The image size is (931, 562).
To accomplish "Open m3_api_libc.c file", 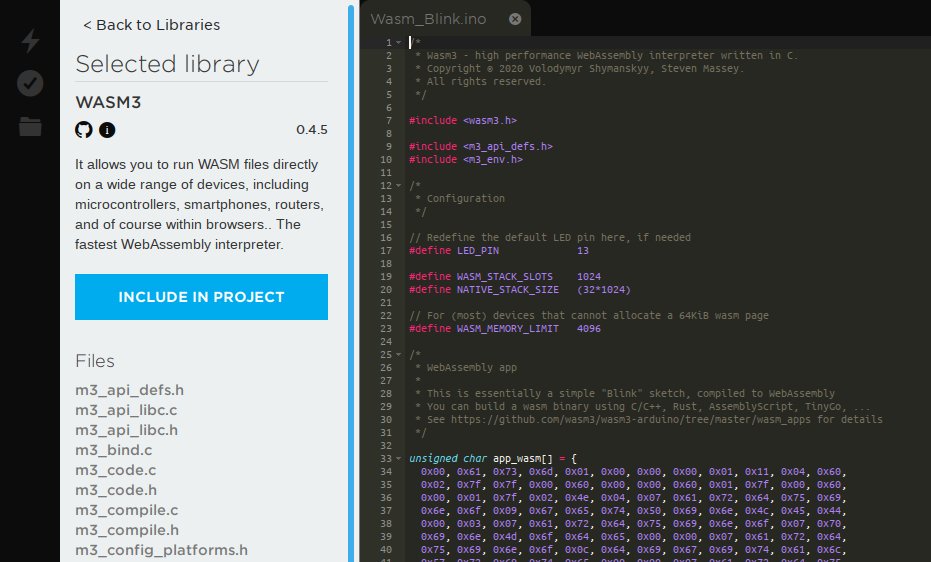I will (126, 410).
